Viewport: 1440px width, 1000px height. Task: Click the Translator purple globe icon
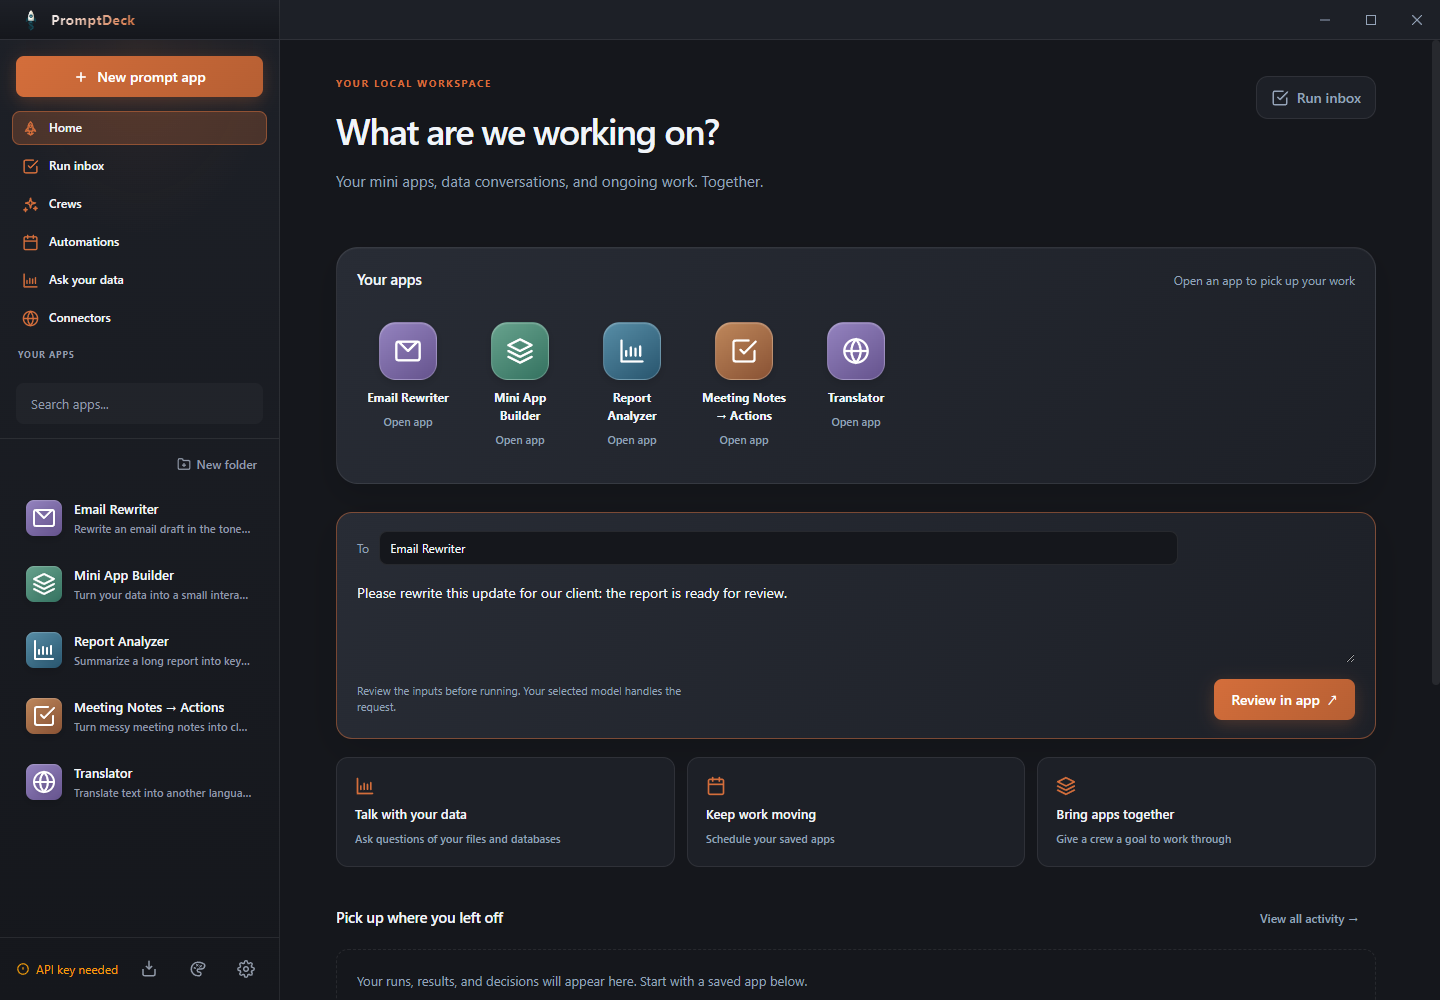tap(856, 351)
